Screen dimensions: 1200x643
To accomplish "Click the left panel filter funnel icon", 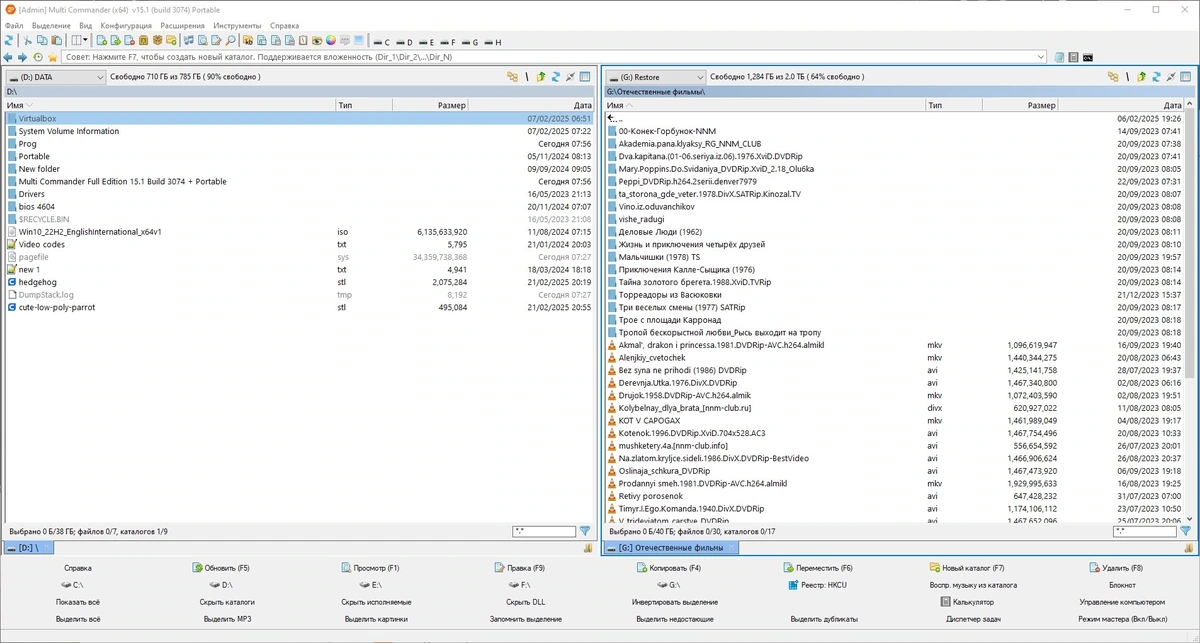I will (585, 532).
